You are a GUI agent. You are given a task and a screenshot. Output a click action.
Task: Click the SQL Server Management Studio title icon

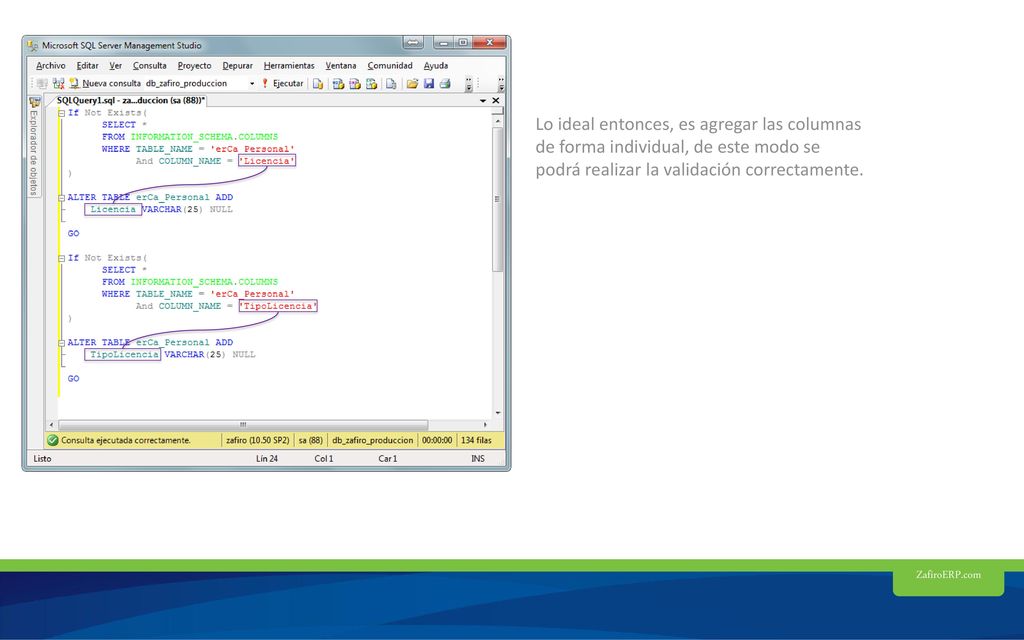(x=33, y=46)
